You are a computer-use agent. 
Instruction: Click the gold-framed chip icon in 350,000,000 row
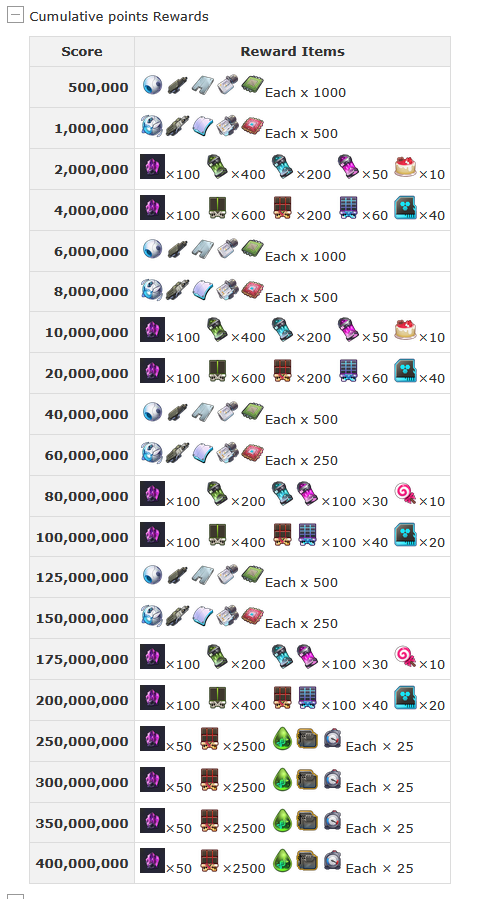point(307,820)
